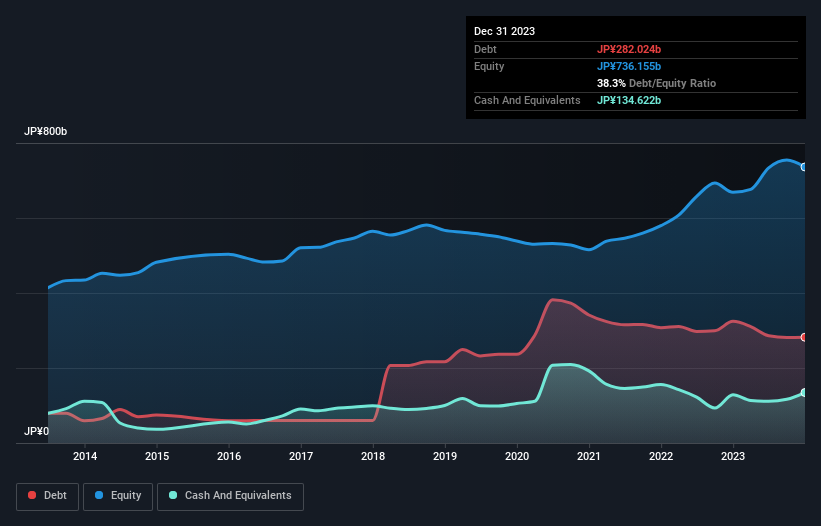Click the Equity endpoint marker on chart
Image resolution: width=821 pixels, height=526 pixels.
[804, 167]
